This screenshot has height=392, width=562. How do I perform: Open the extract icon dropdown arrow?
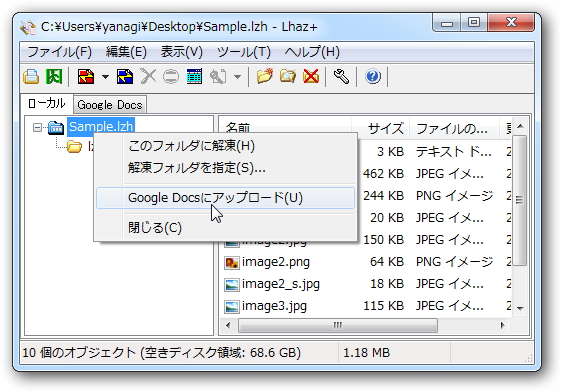click(x=105, y=76)
